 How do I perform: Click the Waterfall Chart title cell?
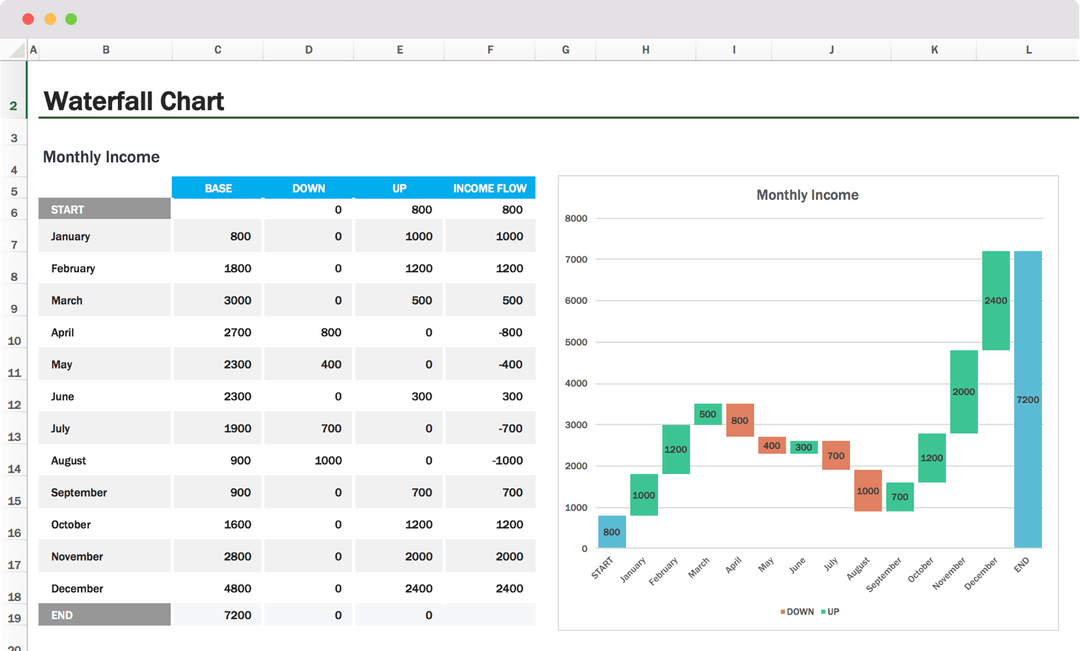point(134,101)
